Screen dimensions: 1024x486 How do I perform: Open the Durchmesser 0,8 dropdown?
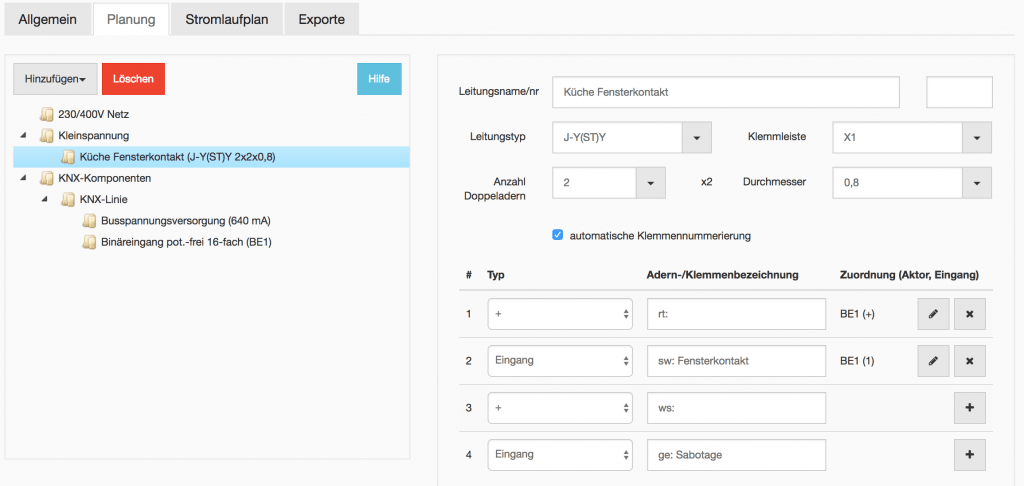[x=977, y=183]
